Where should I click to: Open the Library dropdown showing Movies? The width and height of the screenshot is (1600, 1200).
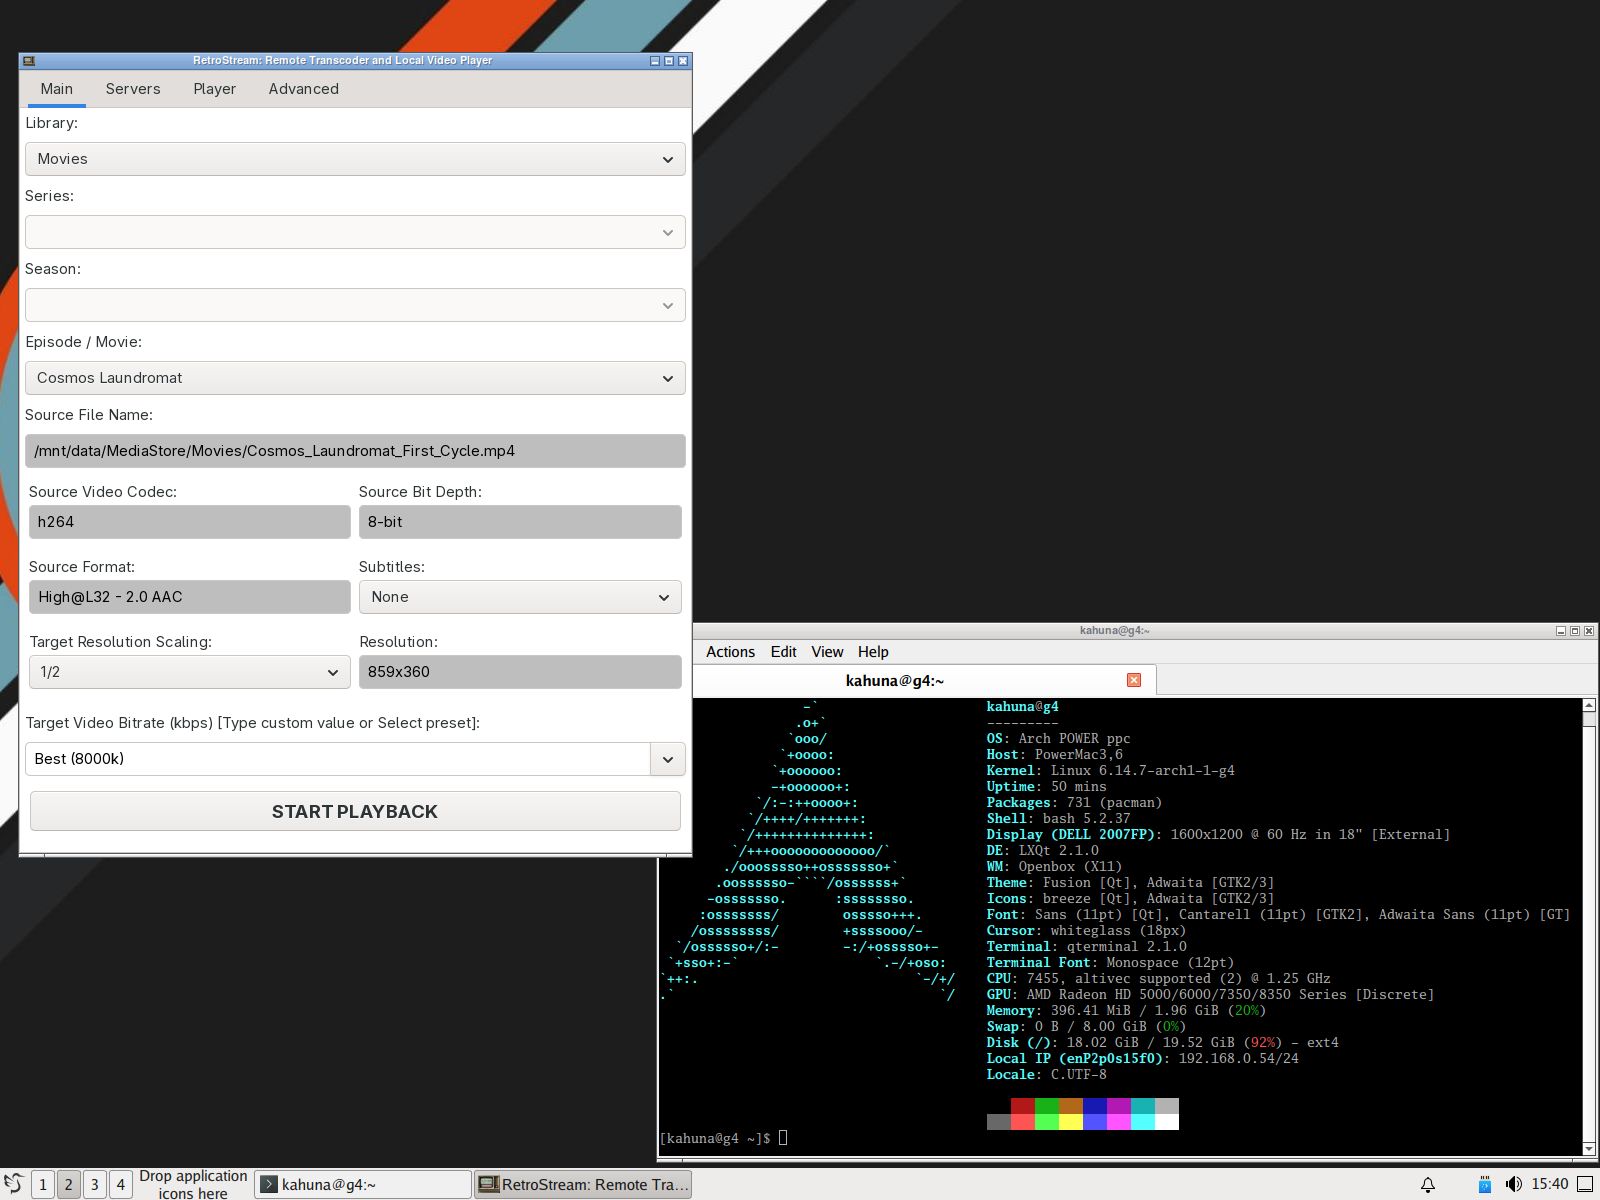tap(355, 159)
